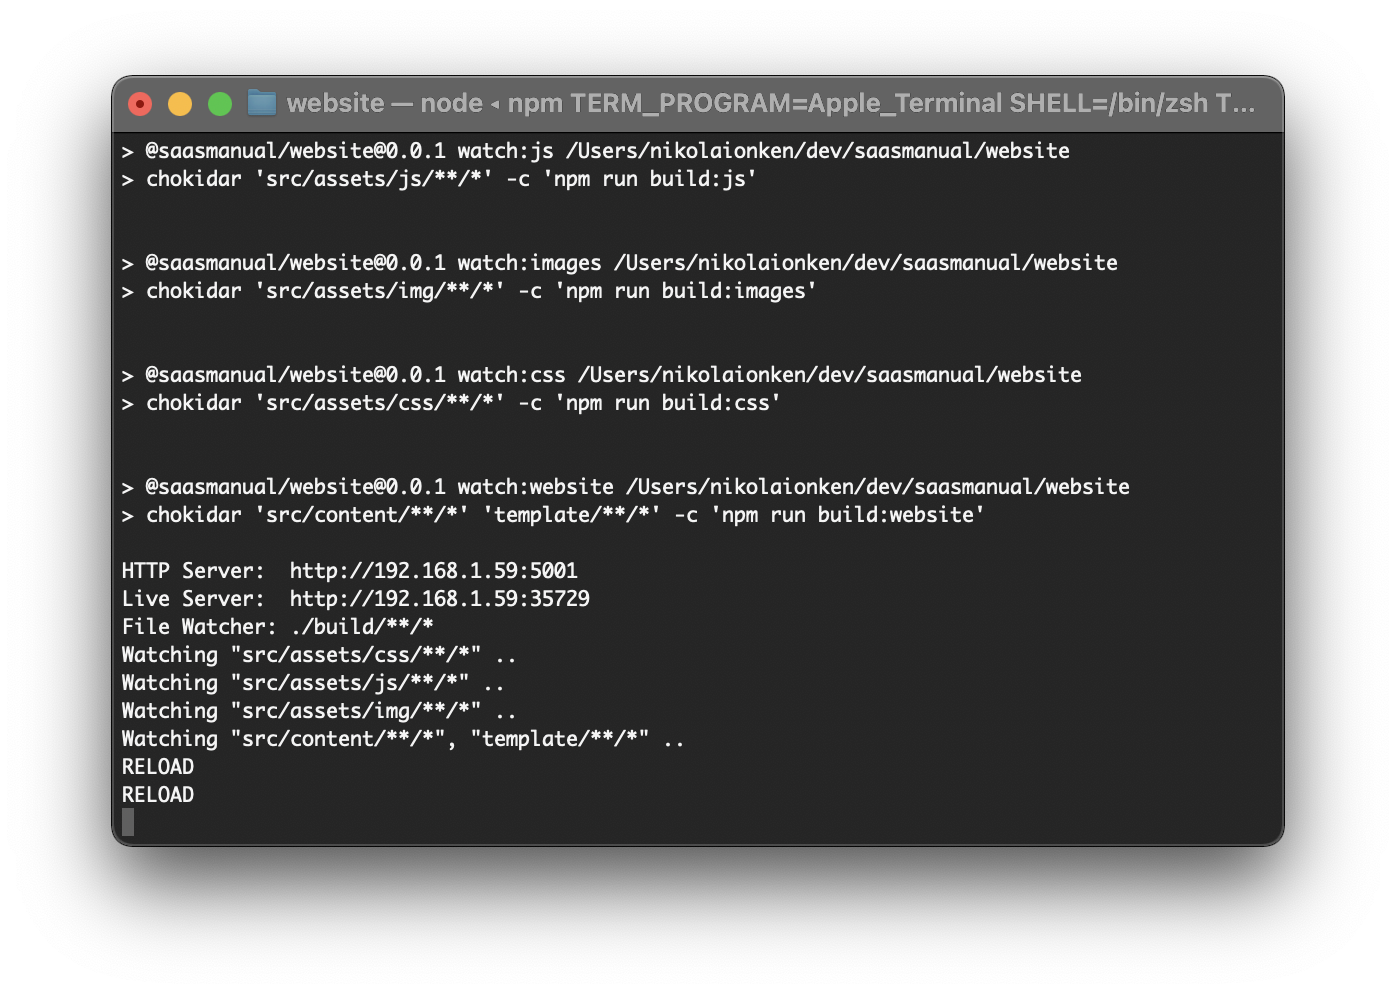Open the Live Server URL http://192.168.1.59:35729
The image size is (1396, 994).
(x=440, y=599)
